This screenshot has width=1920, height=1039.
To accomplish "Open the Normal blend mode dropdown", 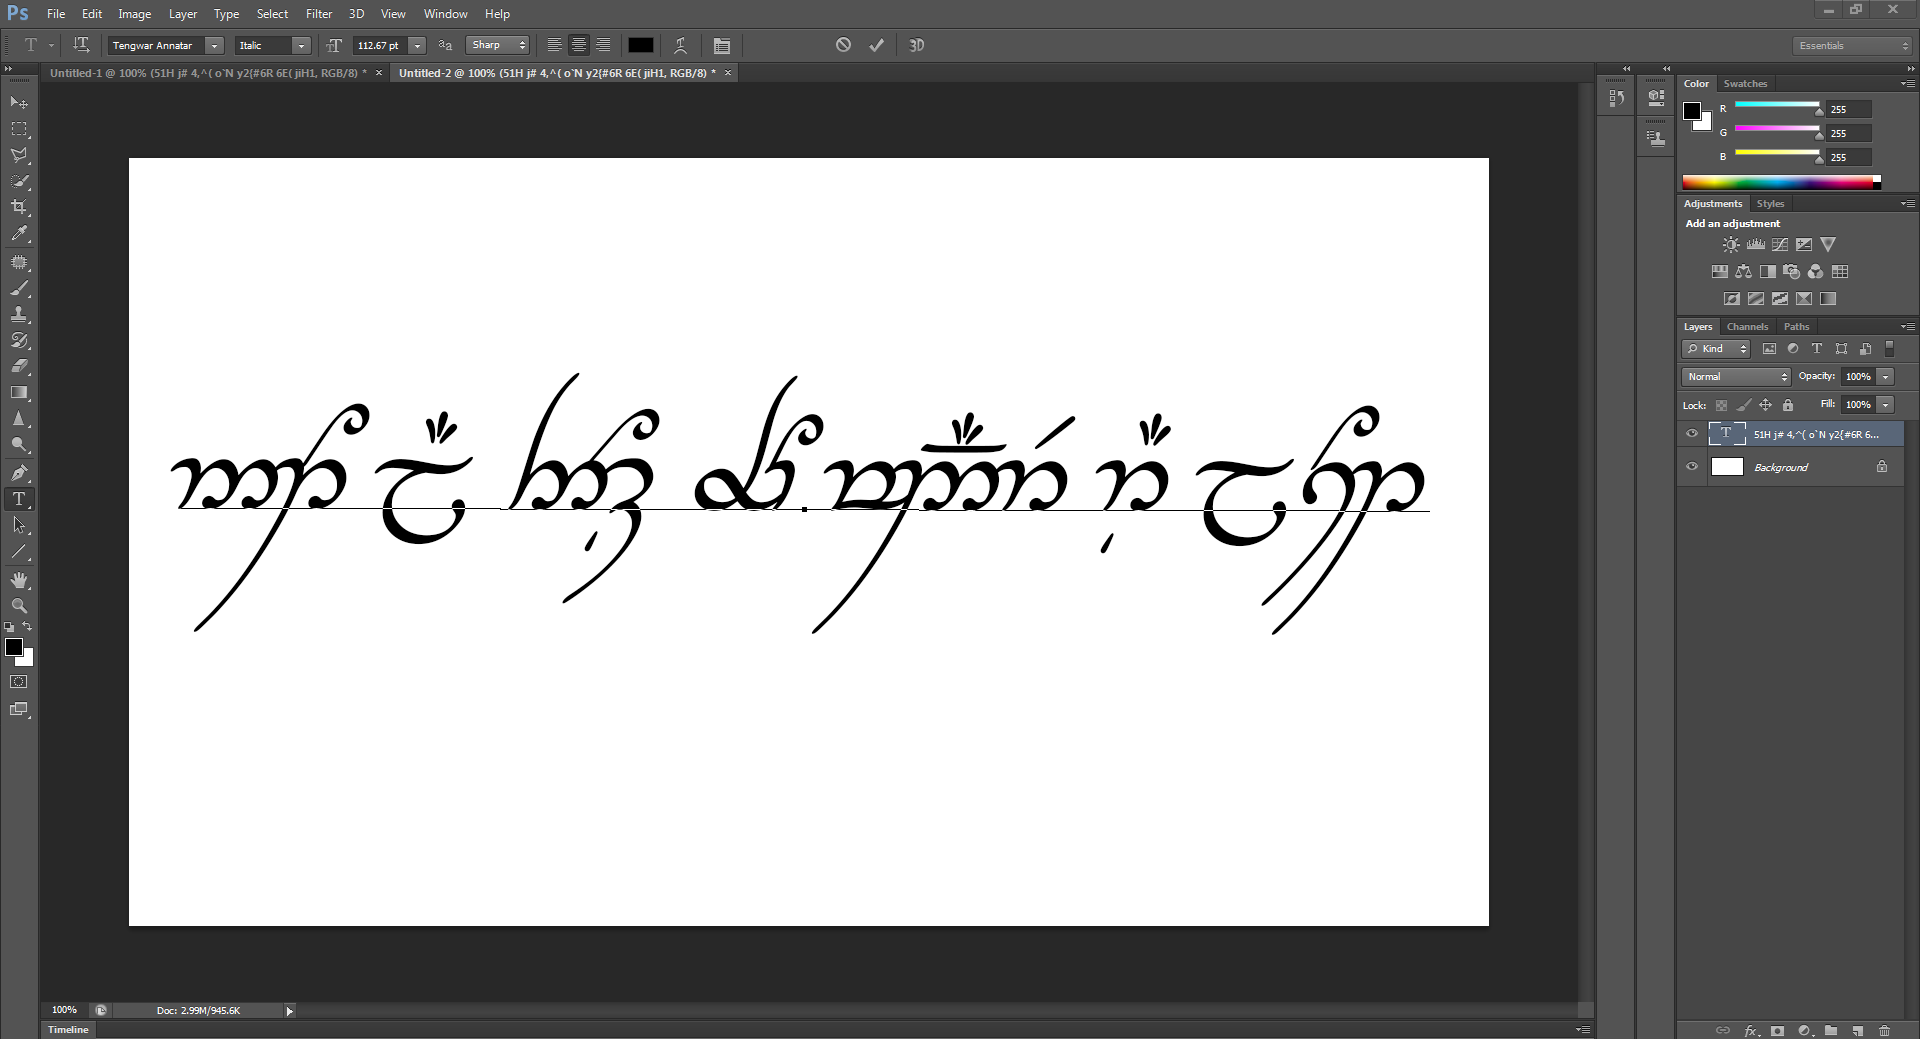I will 1736,377.
